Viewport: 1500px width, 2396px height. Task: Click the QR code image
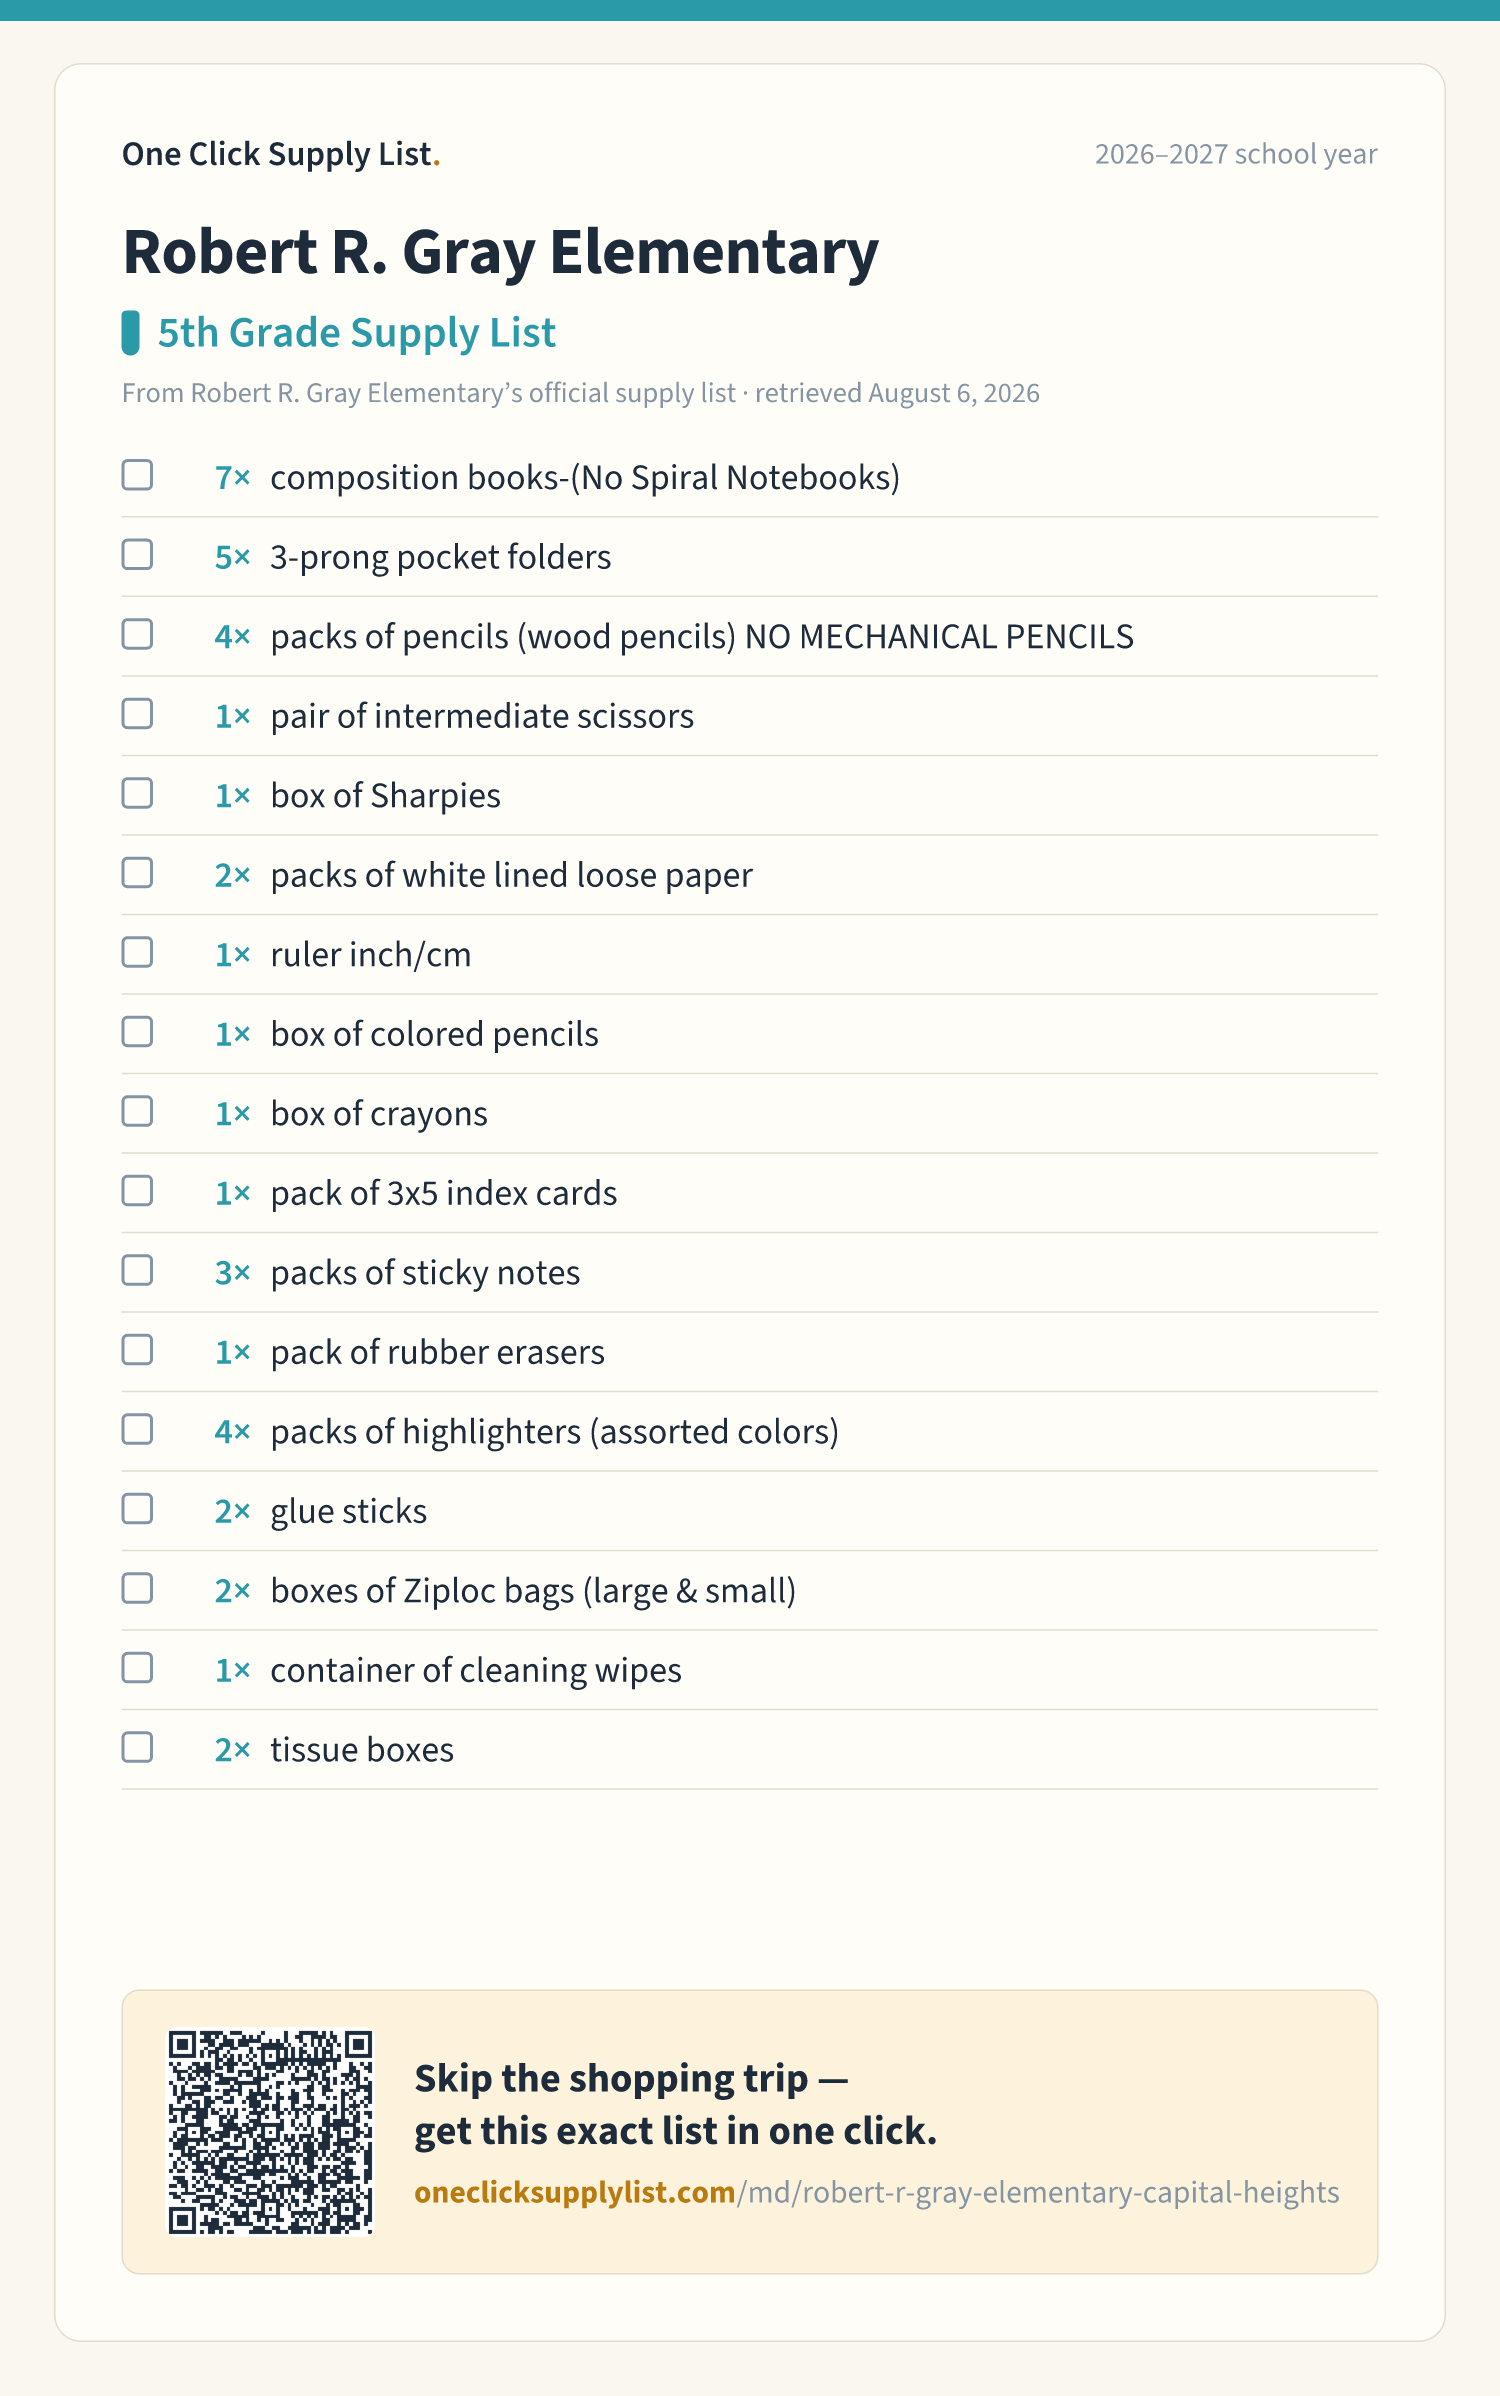point(270,2132)
